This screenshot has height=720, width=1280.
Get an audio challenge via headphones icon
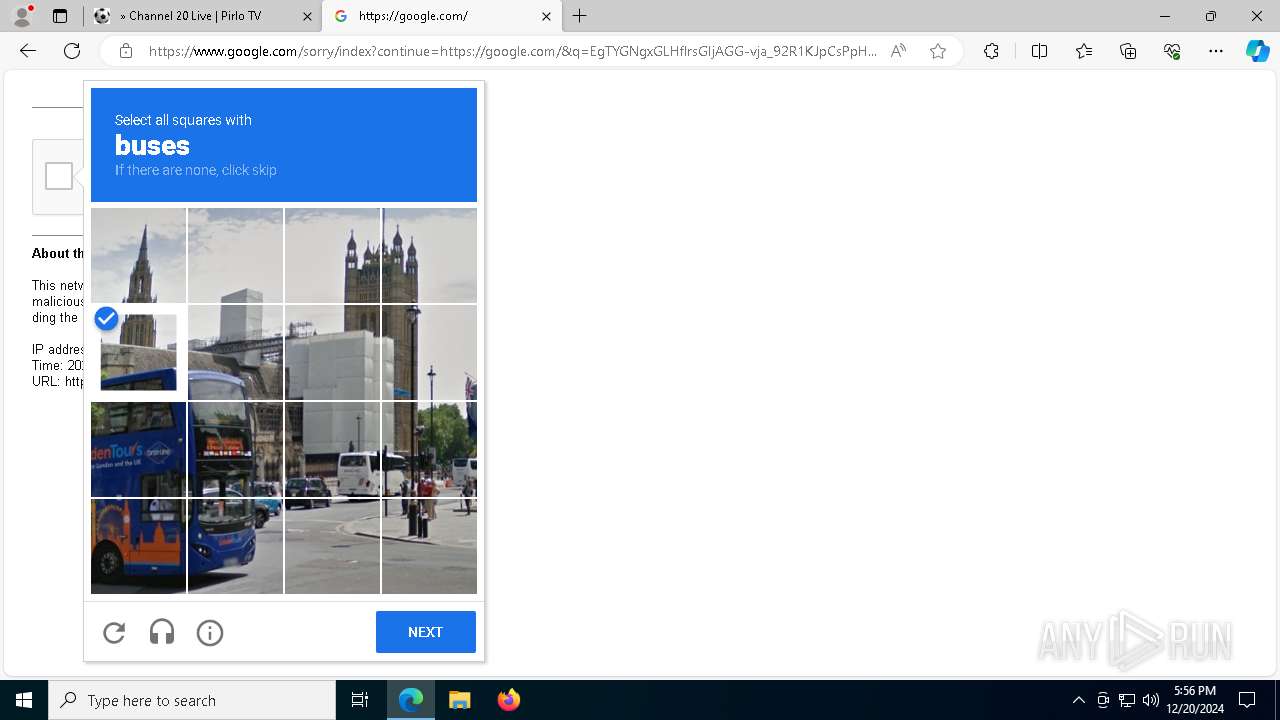[162, 633]
